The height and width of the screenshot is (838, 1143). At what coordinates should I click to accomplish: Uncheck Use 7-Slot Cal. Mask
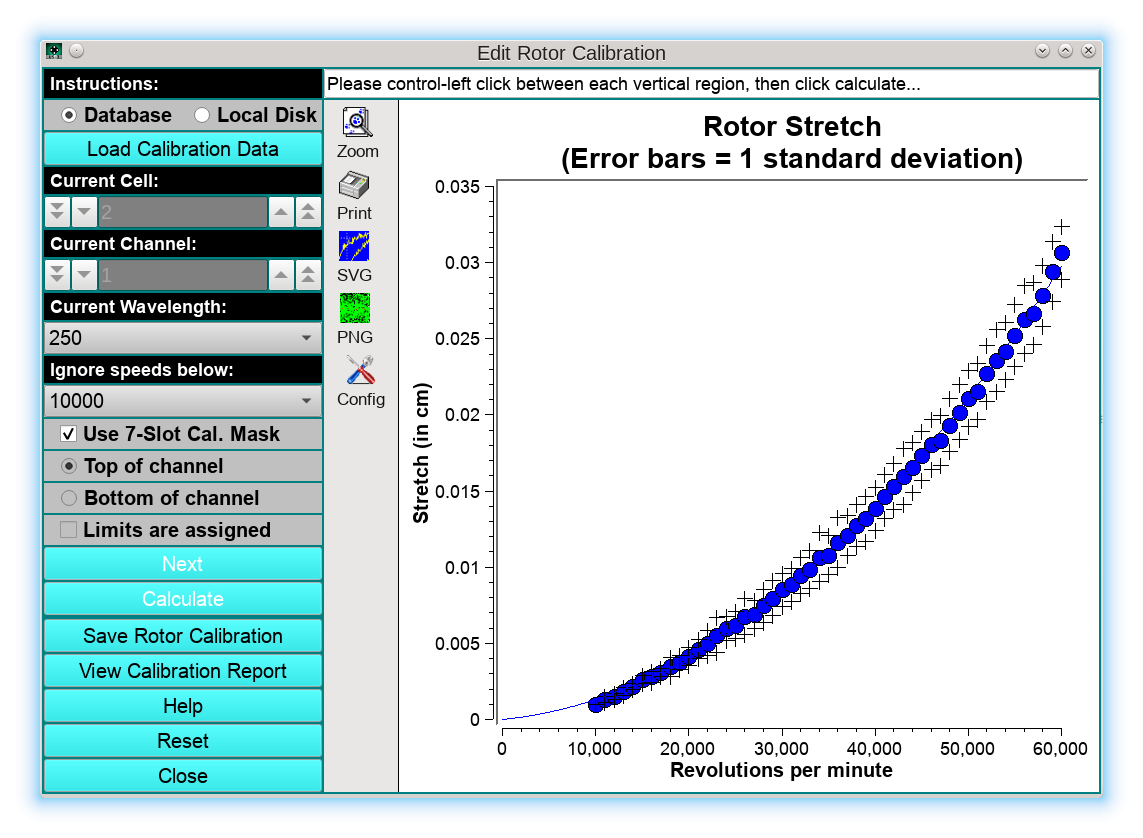(x=69, y=434)
